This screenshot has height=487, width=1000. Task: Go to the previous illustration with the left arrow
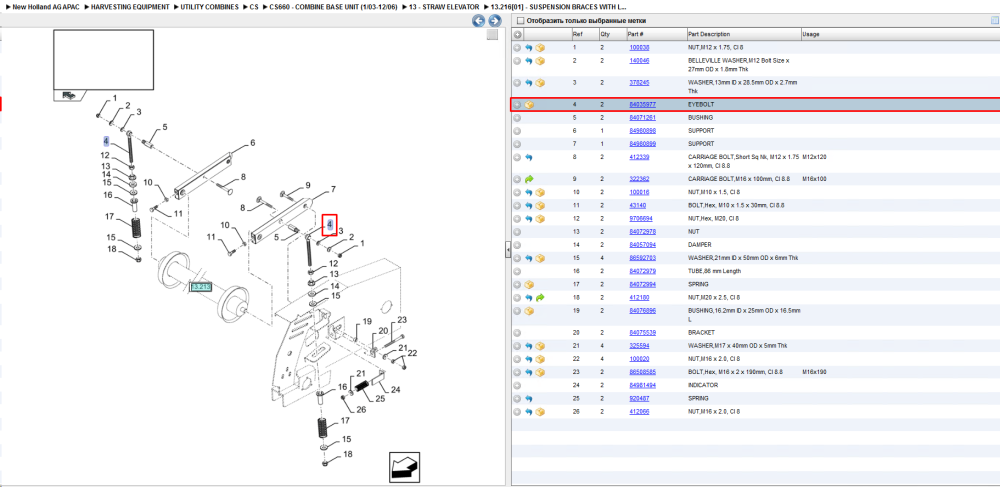click(x=478, y=21)
